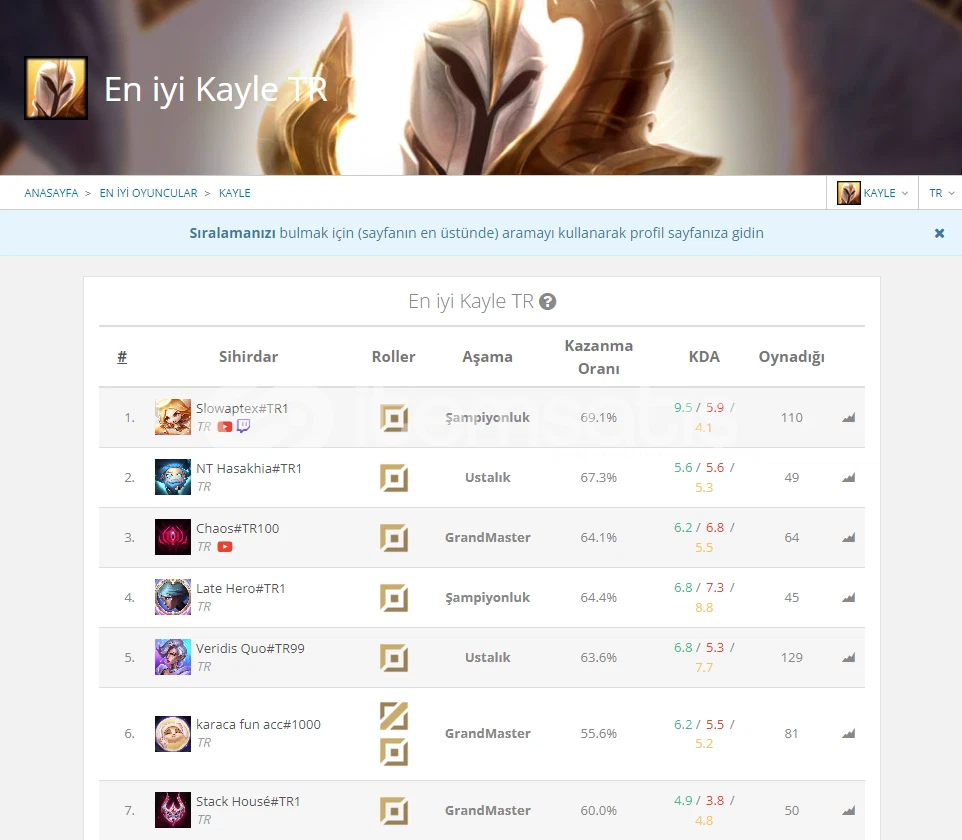Click Ustalık tier in Veridis Quo row

click(x=488, y=658)
